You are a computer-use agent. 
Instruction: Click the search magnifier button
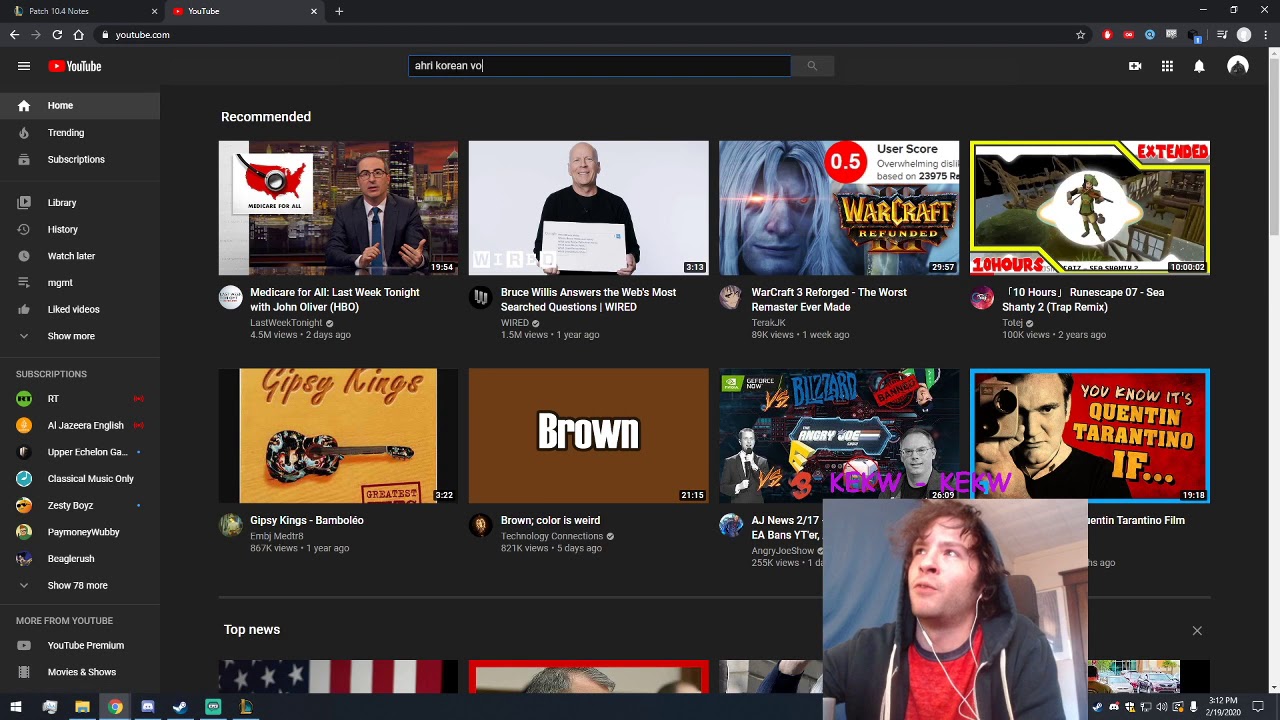812,66
